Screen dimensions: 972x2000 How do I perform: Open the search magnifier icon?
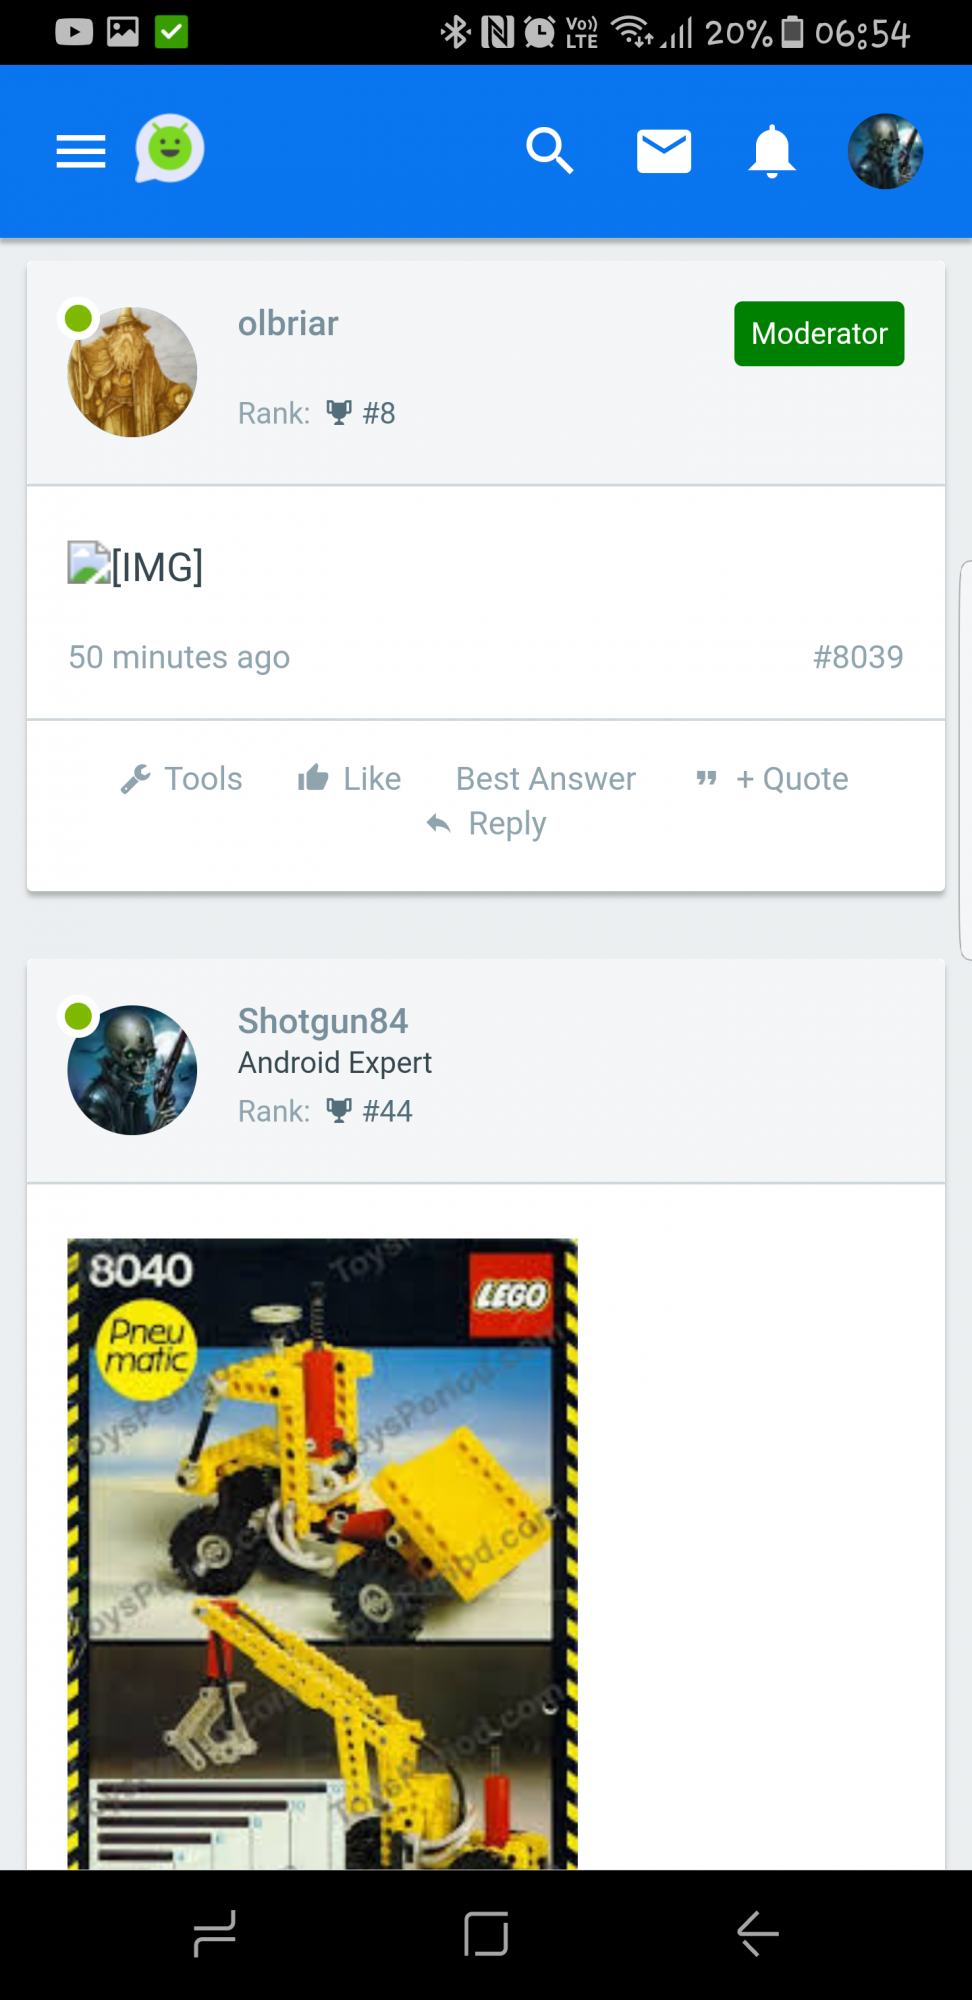click(549, 151)
